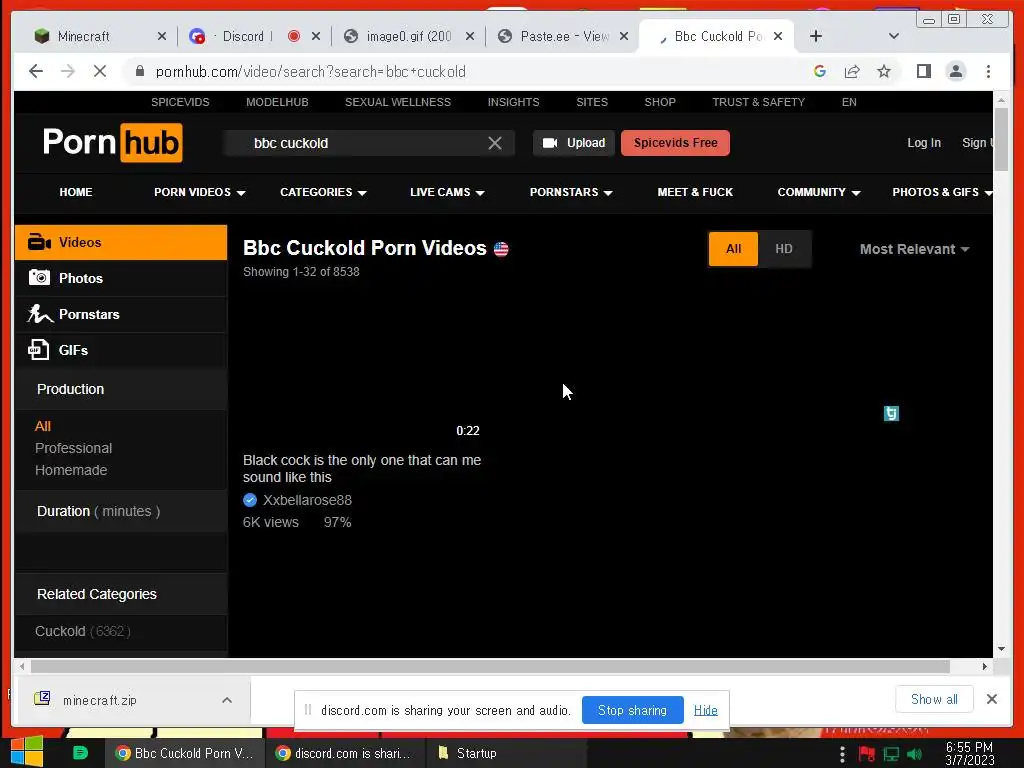Click the Upload button
1024x768 pixels.
pyautogui.click(x=573, y=143)
